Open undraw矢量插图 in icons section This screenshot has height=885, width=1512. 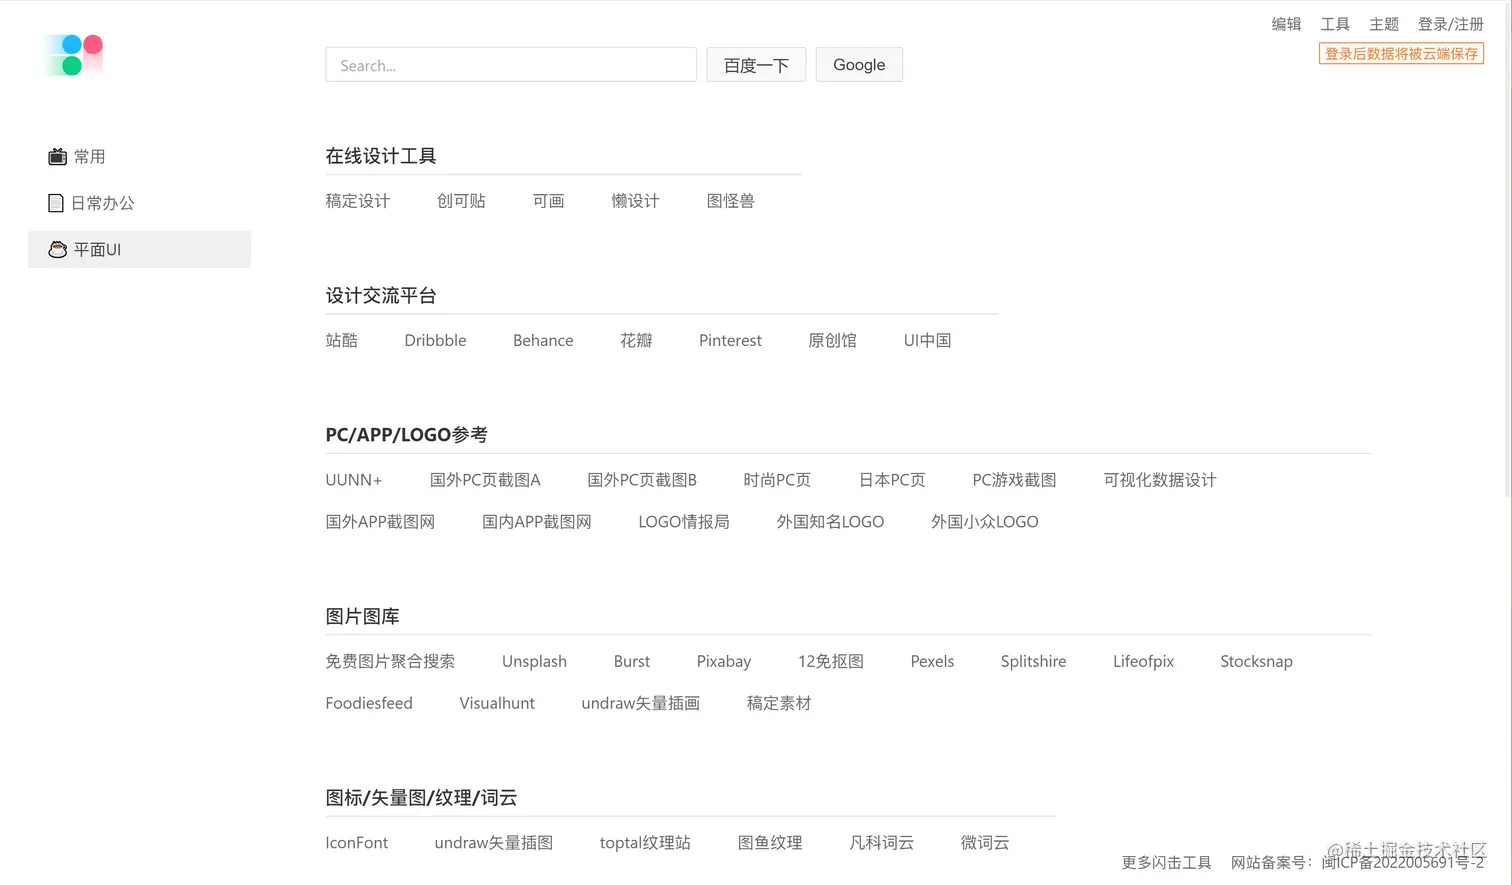point(494,843)
